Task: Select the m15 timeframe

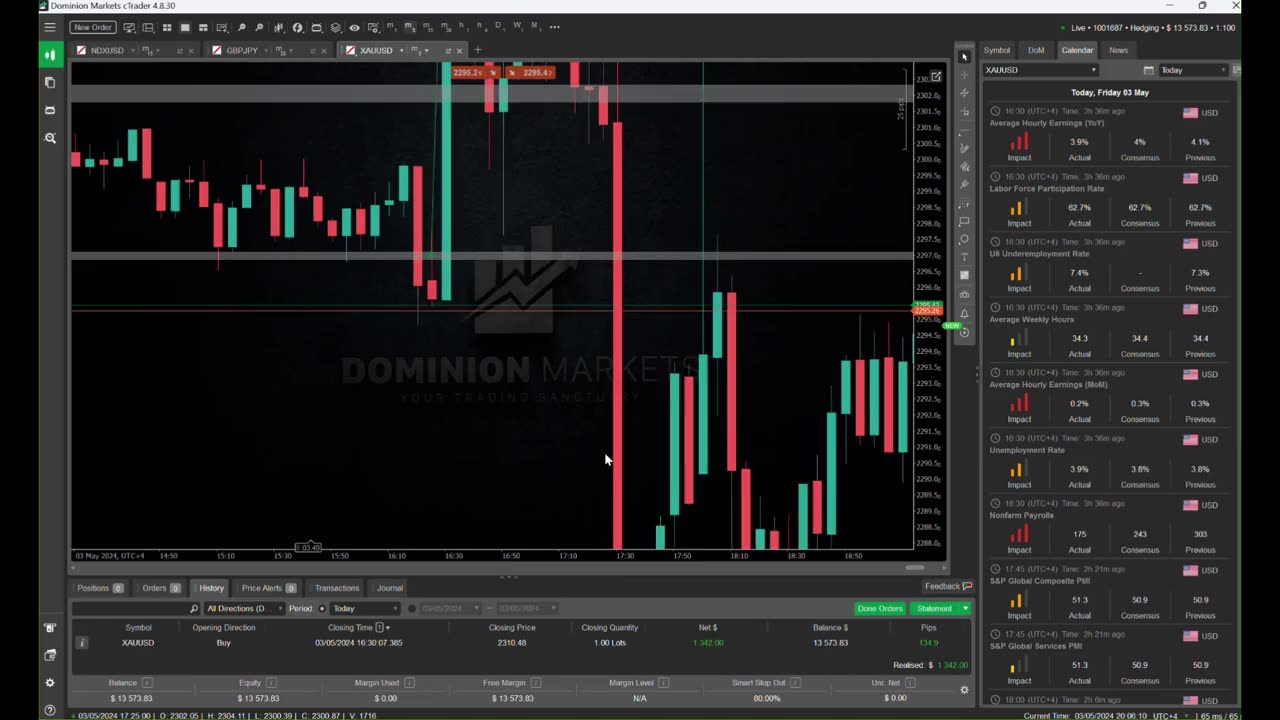Action: [x=427, y=26]
